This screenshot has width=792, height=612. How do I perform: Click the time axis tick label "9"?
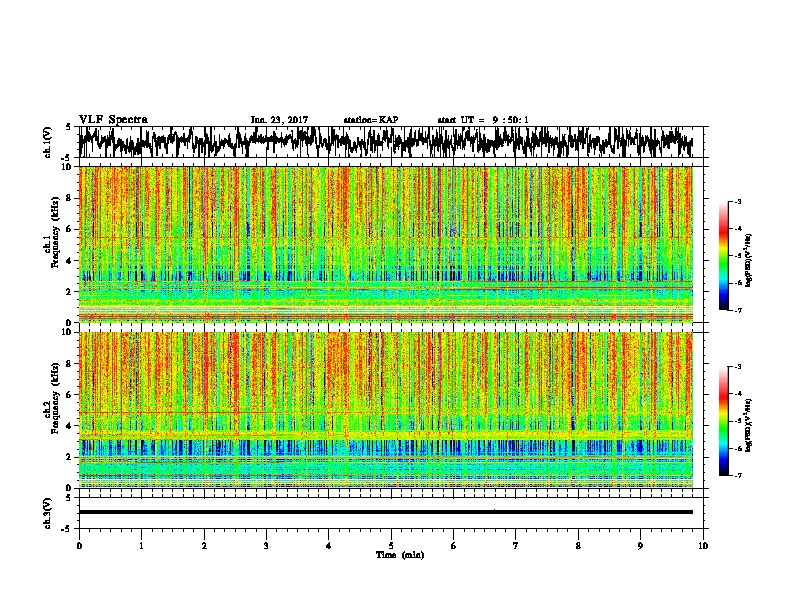(640, 546)
